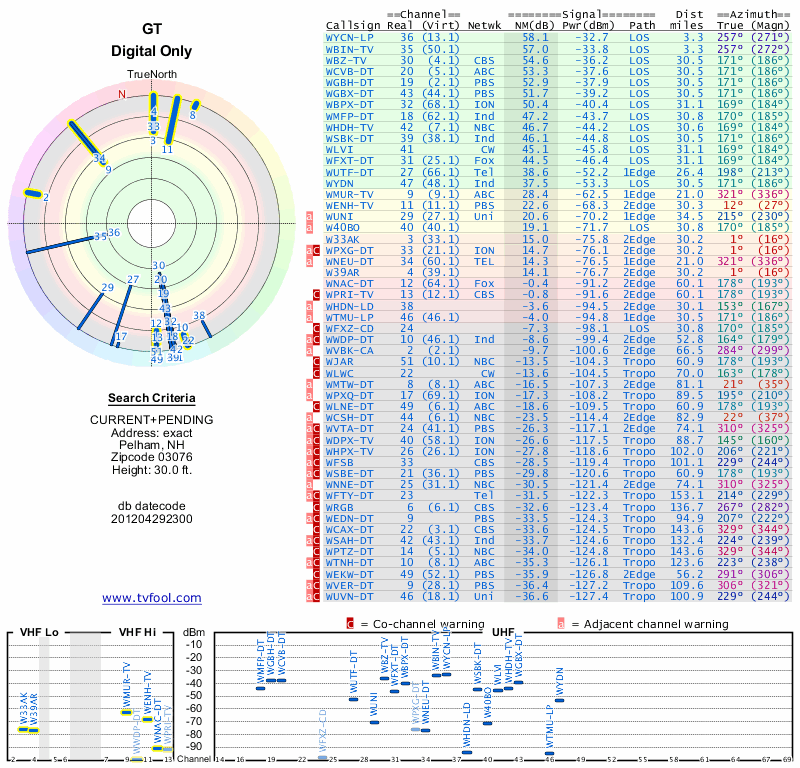Click the WFXZ-CD bar in the UHF chart
Viewport: 800px width, 768px height.
[322, 758]
